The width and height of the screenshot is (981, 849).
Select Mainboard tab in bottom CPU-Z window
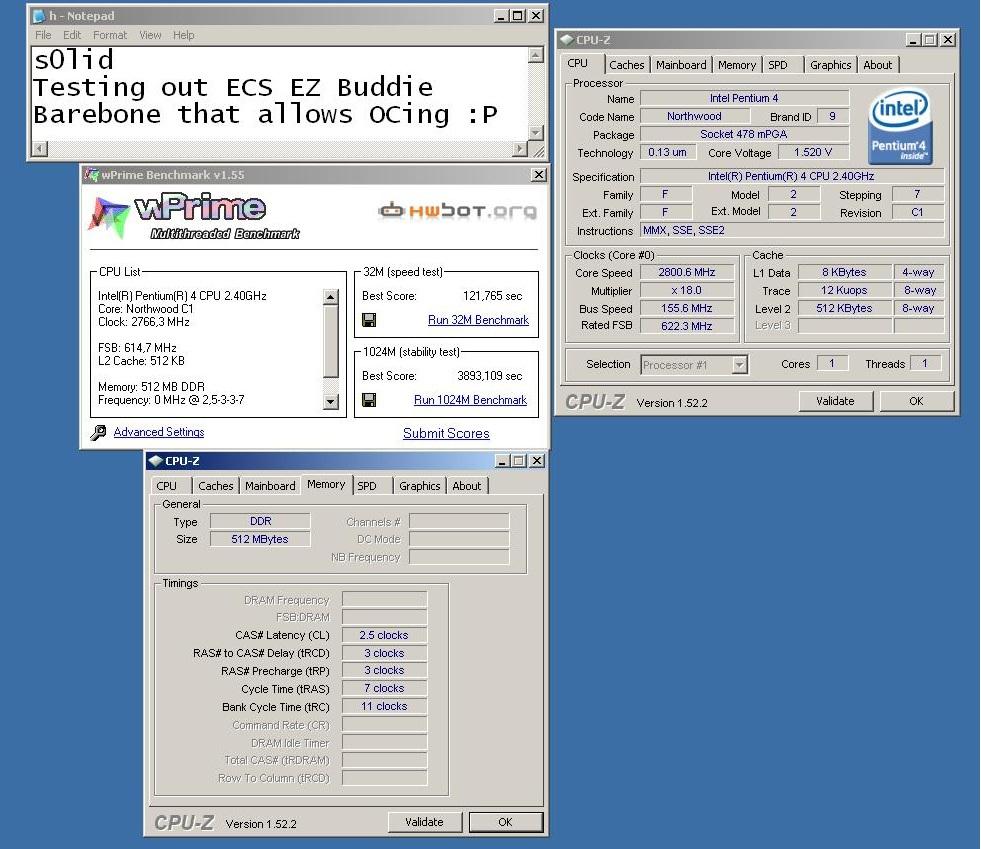click(x=270, y=486)
